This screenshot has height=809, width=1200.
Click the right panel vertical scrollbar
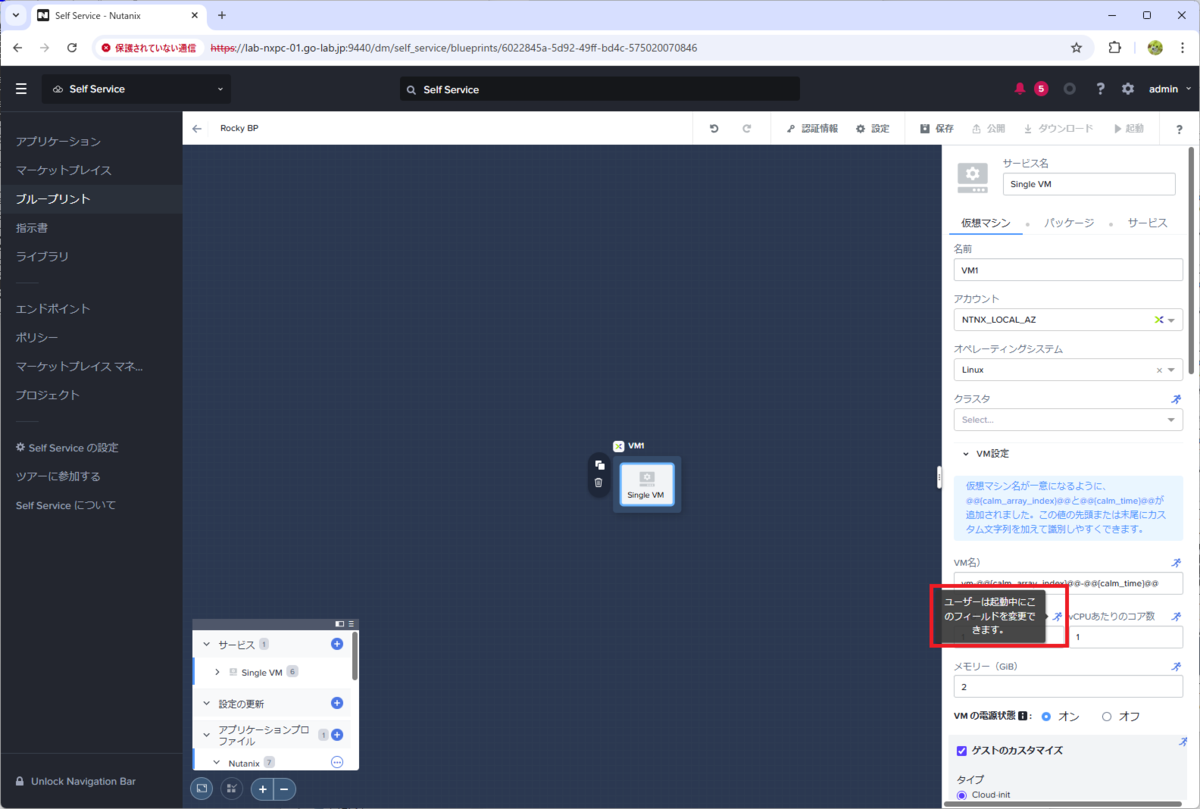pos(1190,260)
